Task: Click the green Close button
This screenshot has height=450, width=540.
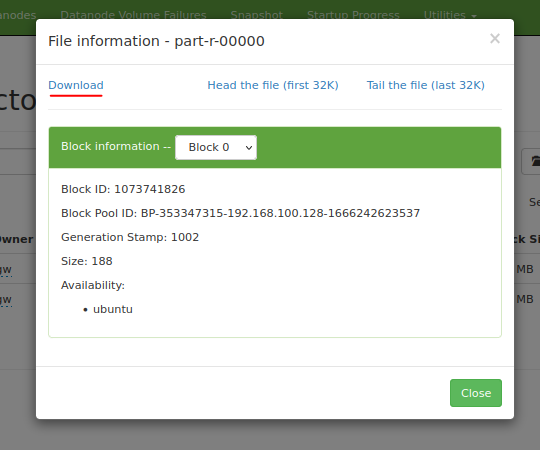Action: (x=476, y=393)
